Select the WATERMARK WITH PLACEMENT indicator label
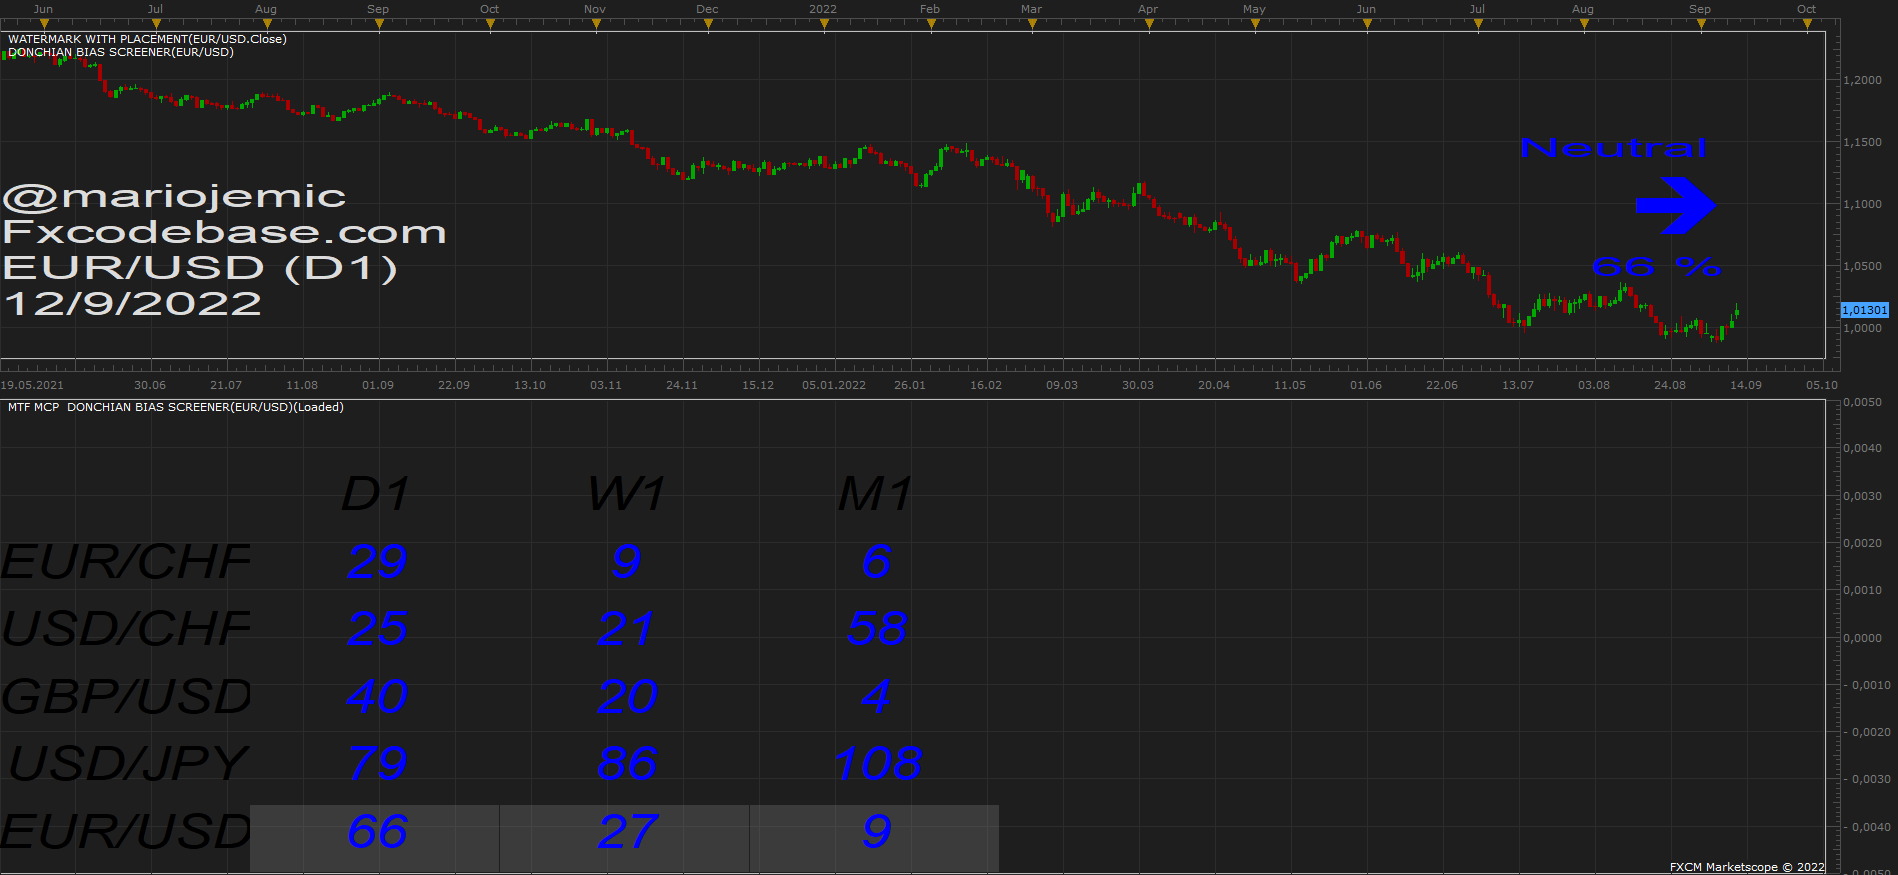The image size is (1898, 875). (x=147, y=39)
